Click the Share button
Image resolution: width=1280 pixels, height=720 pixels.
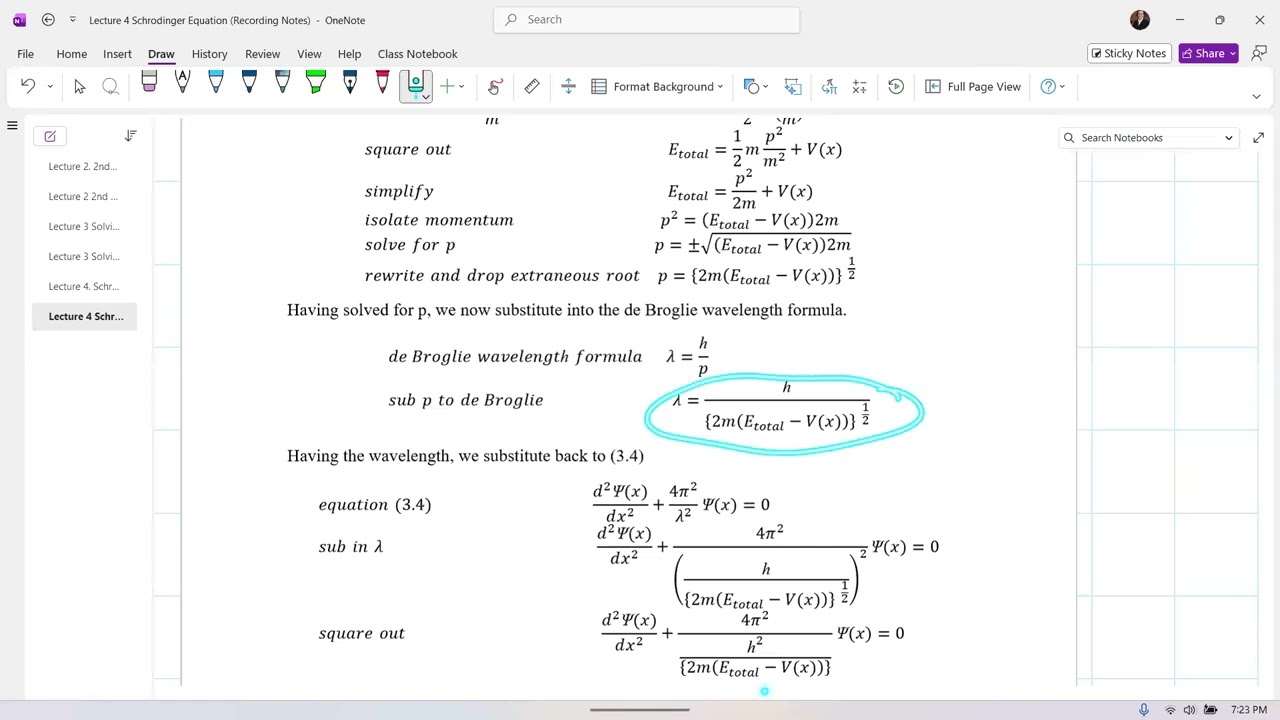click(x=1208, y=53)
